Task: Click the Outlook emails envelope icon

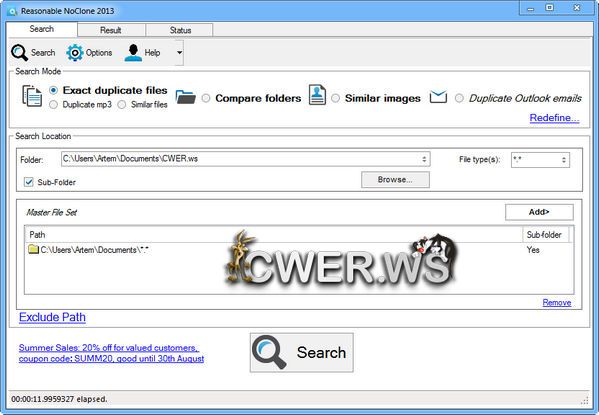Action: 438,97
